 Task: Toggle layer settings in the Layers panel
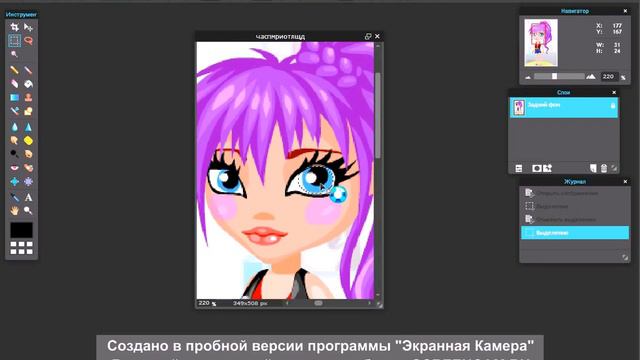point(519,169)
